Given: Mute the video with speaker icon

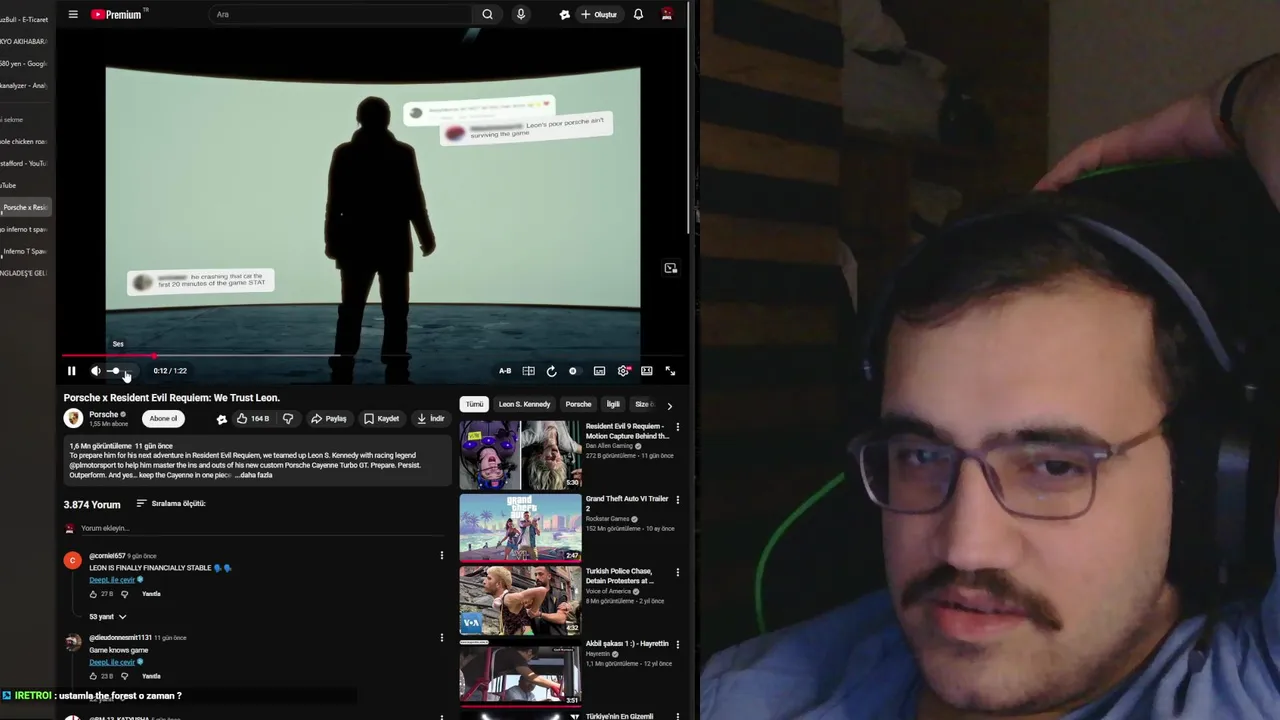Looking at the screenshot, I should click(x=96, y=371).
